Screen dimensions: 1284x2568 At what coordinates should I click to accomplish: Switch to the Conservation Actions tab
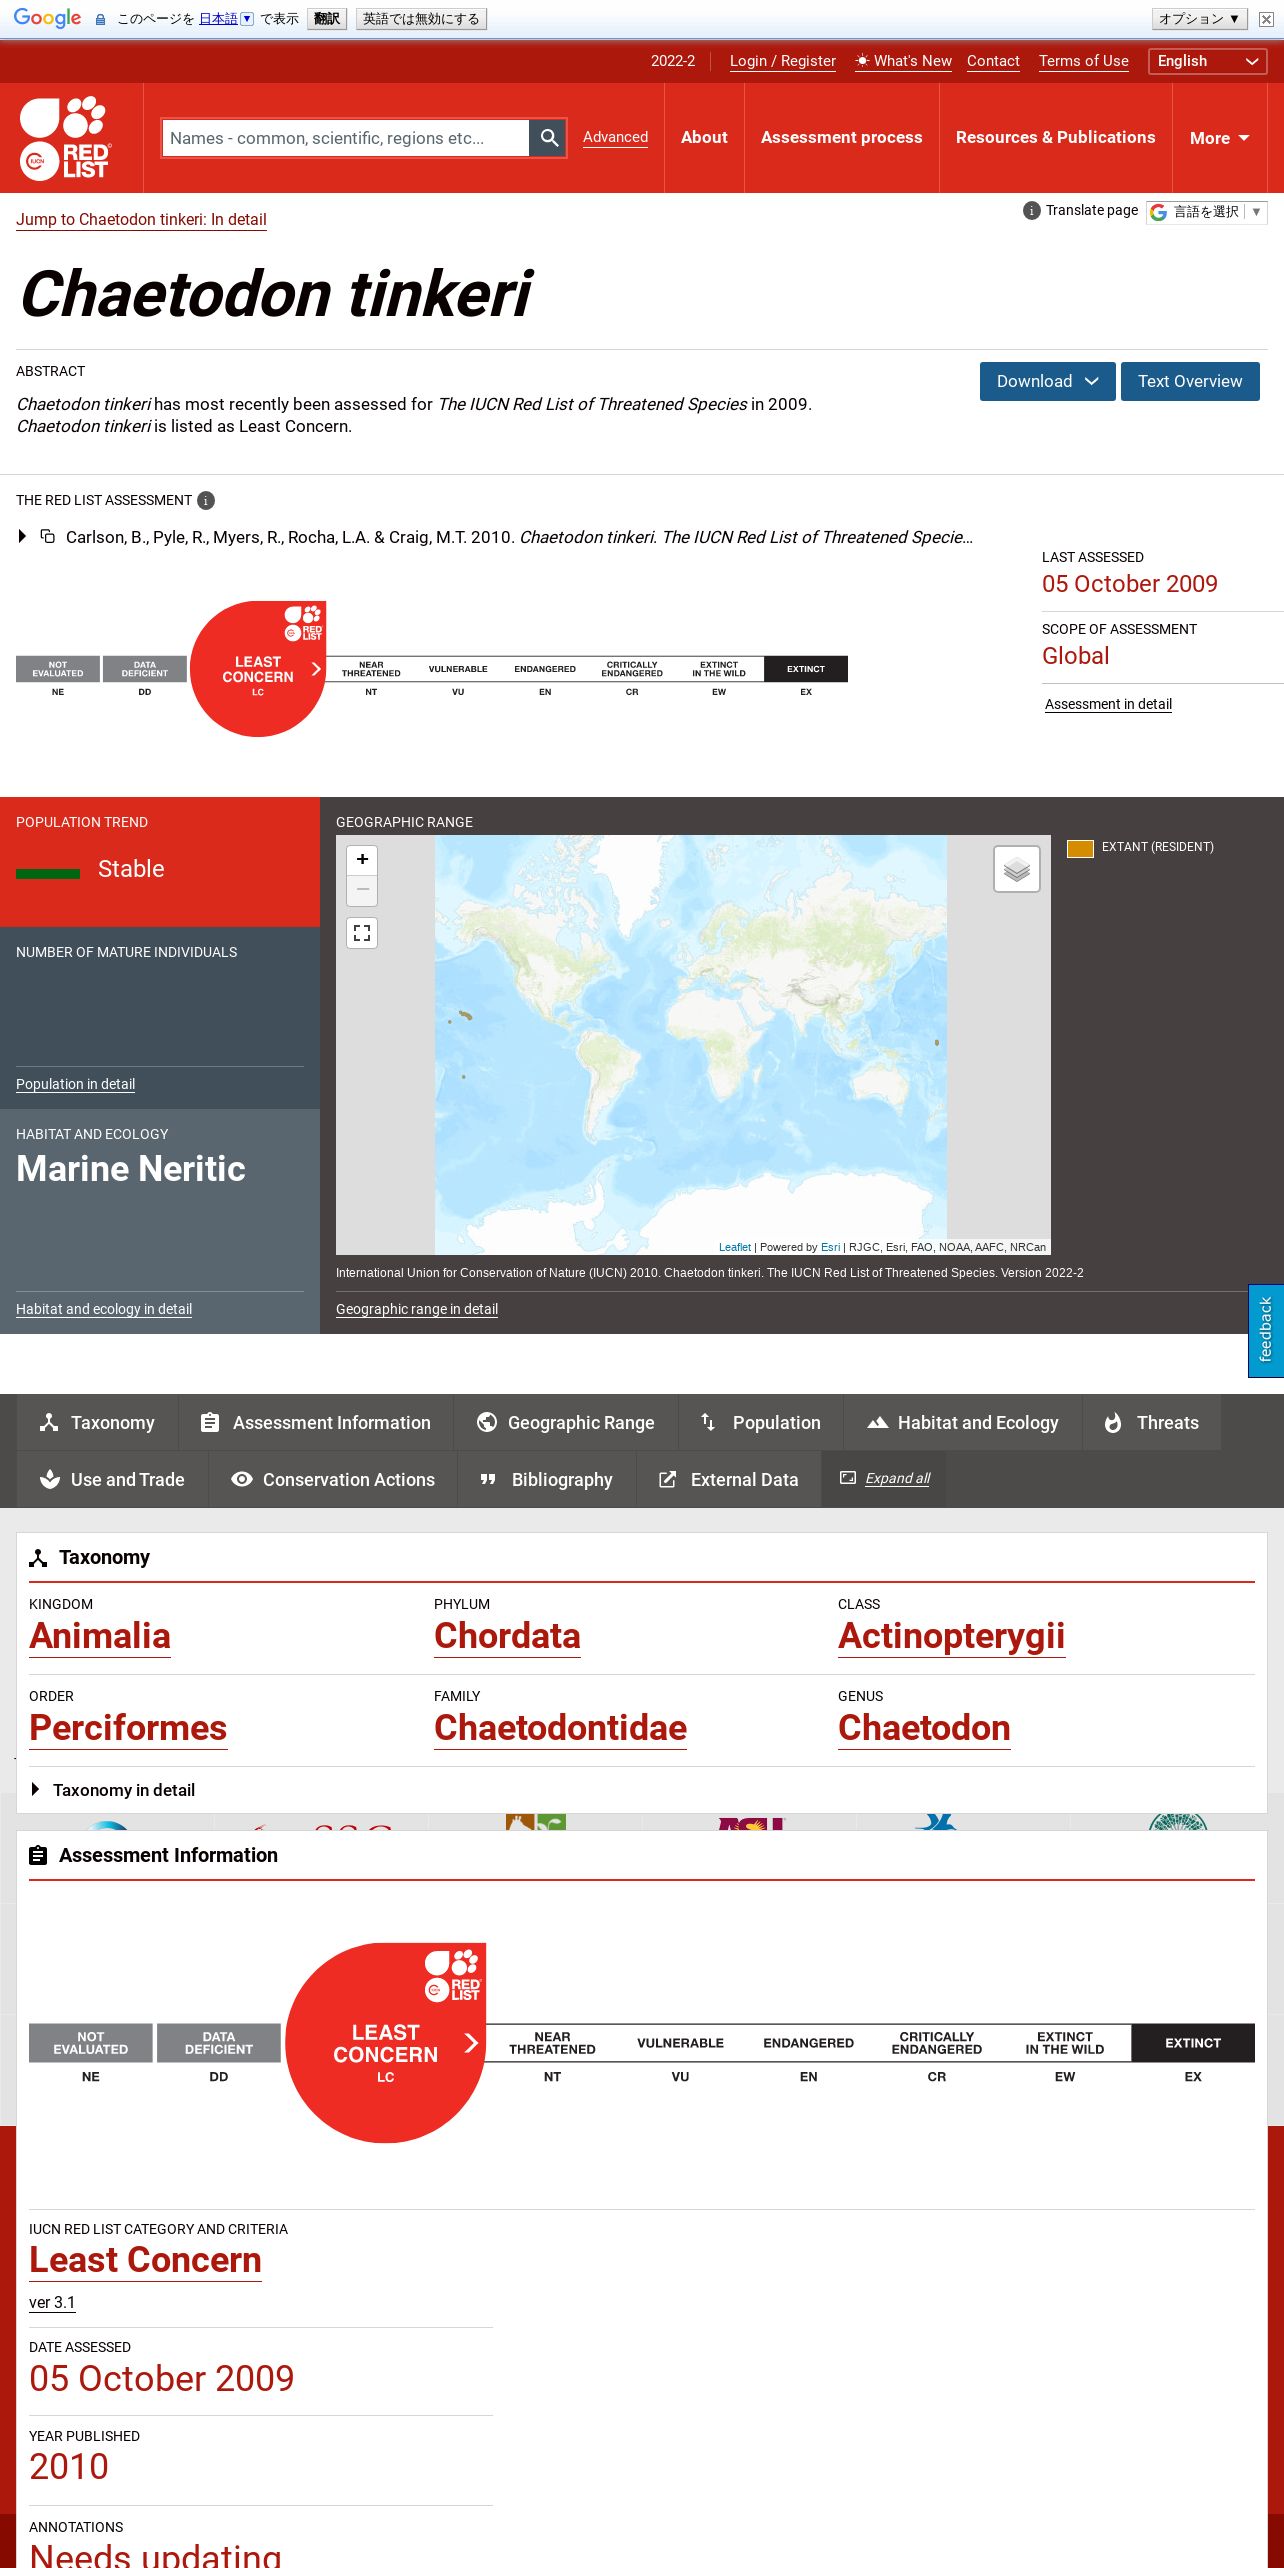pos(333,1480)
